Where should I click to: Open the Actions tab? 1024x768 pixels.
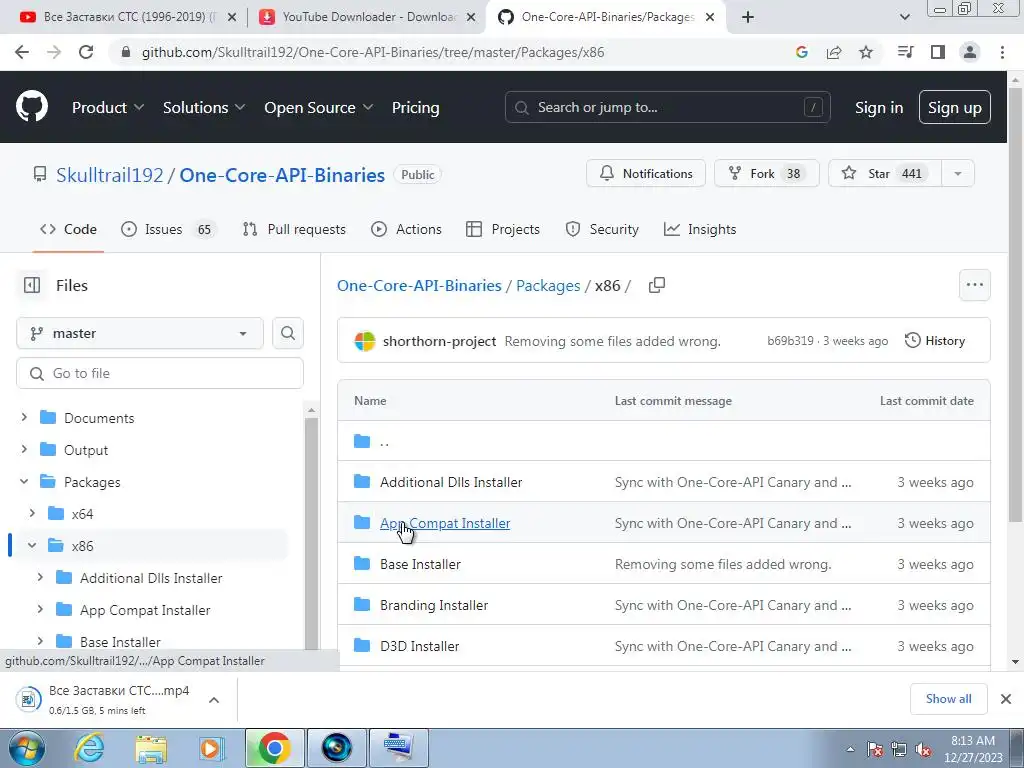click(x=406, y=229)
